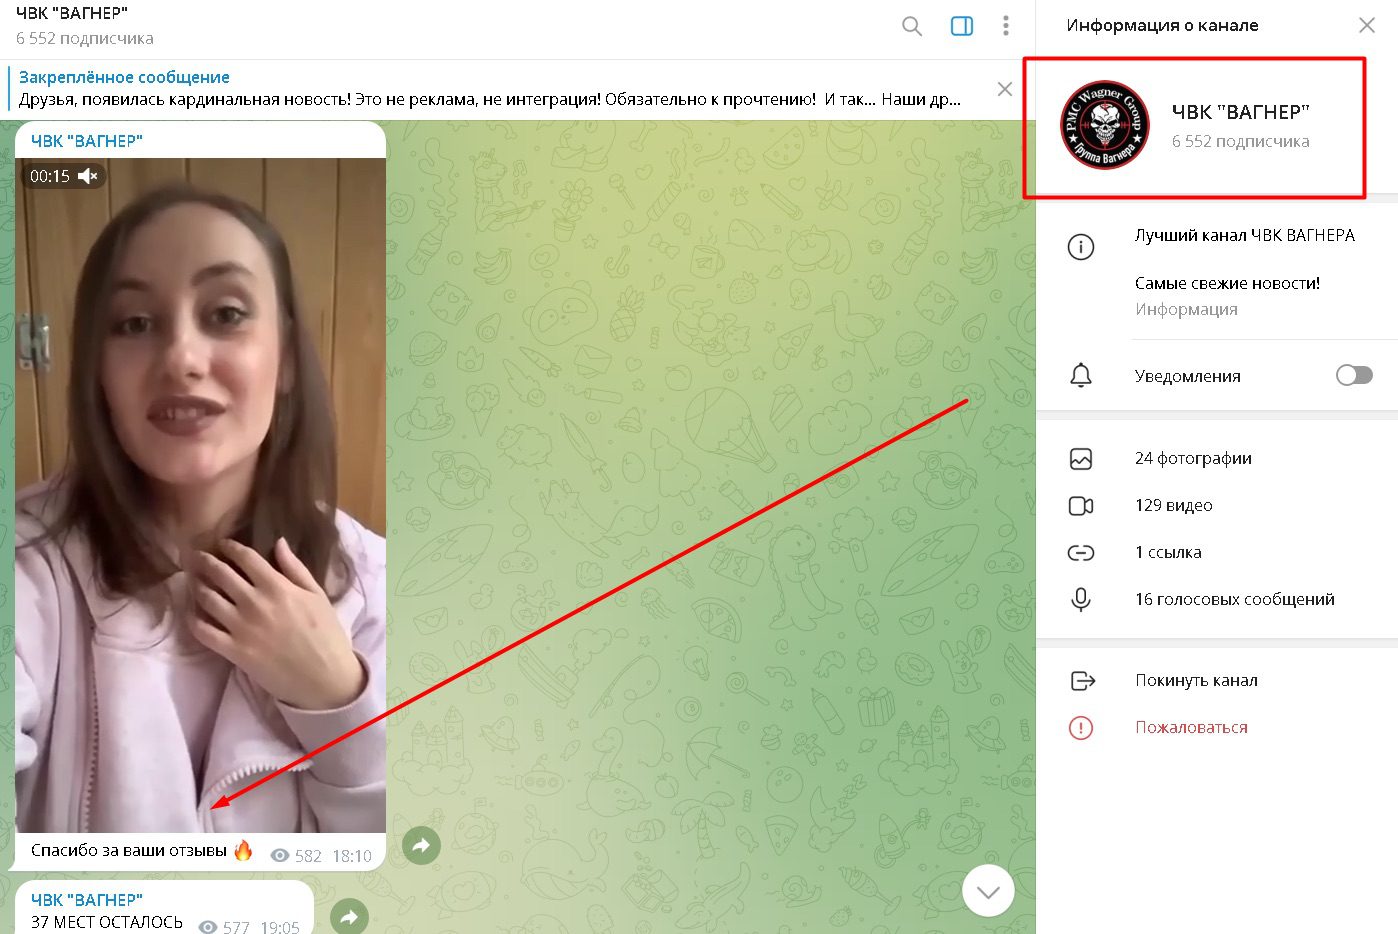Screen dimensions: 1398x934
Task: Click 'Закреплённое сообщение' label
Action: tap(124, 77)
